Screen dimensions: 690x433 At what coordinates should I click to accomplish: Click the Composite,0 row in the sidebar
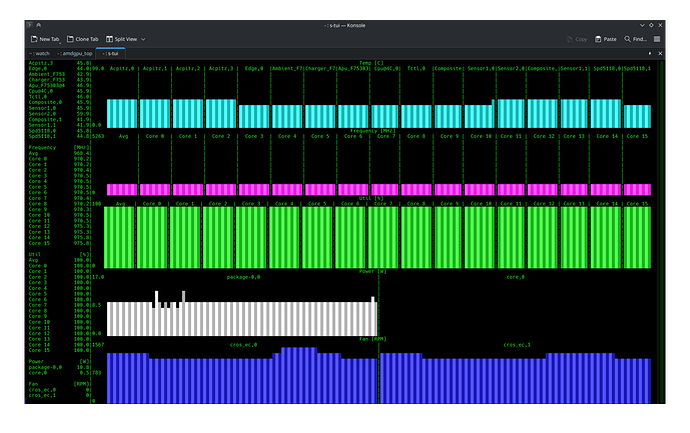[x=59, y=103]
